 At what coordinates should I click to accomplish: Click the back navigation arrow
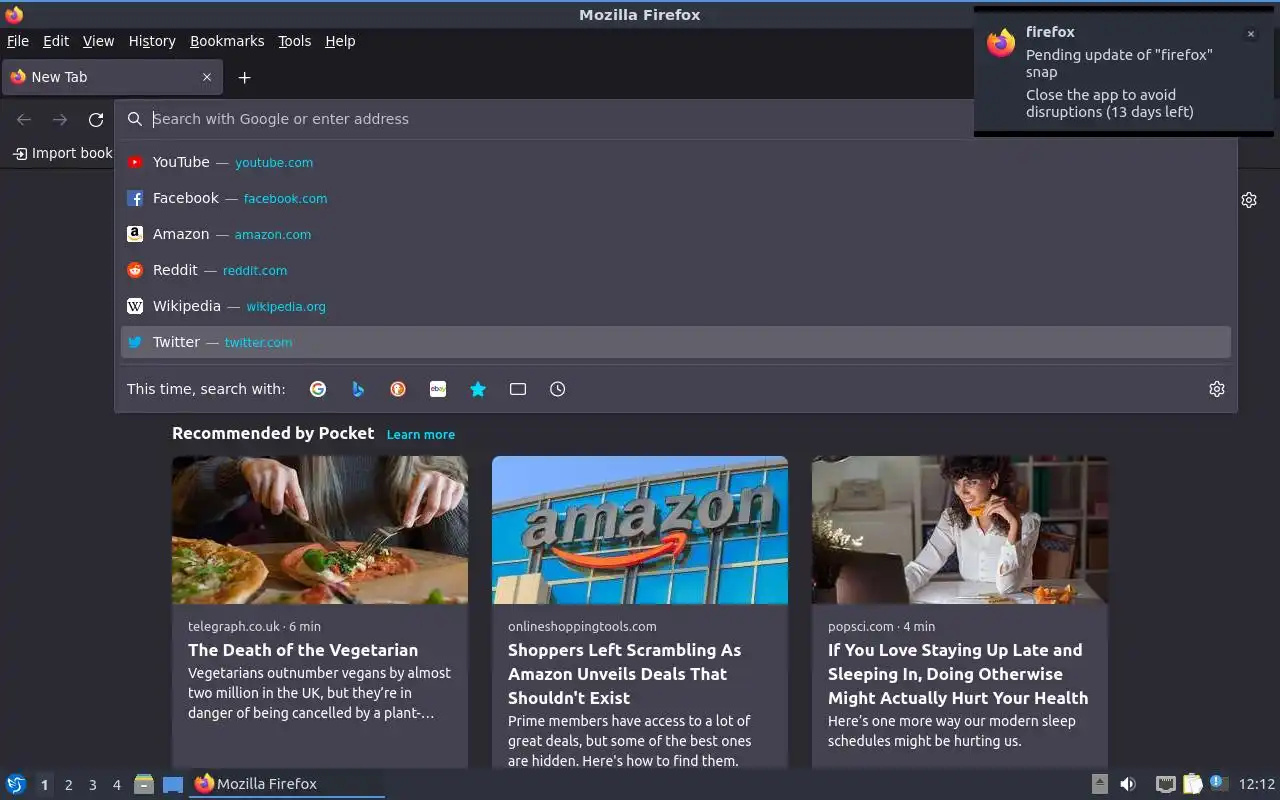point(24,119)
